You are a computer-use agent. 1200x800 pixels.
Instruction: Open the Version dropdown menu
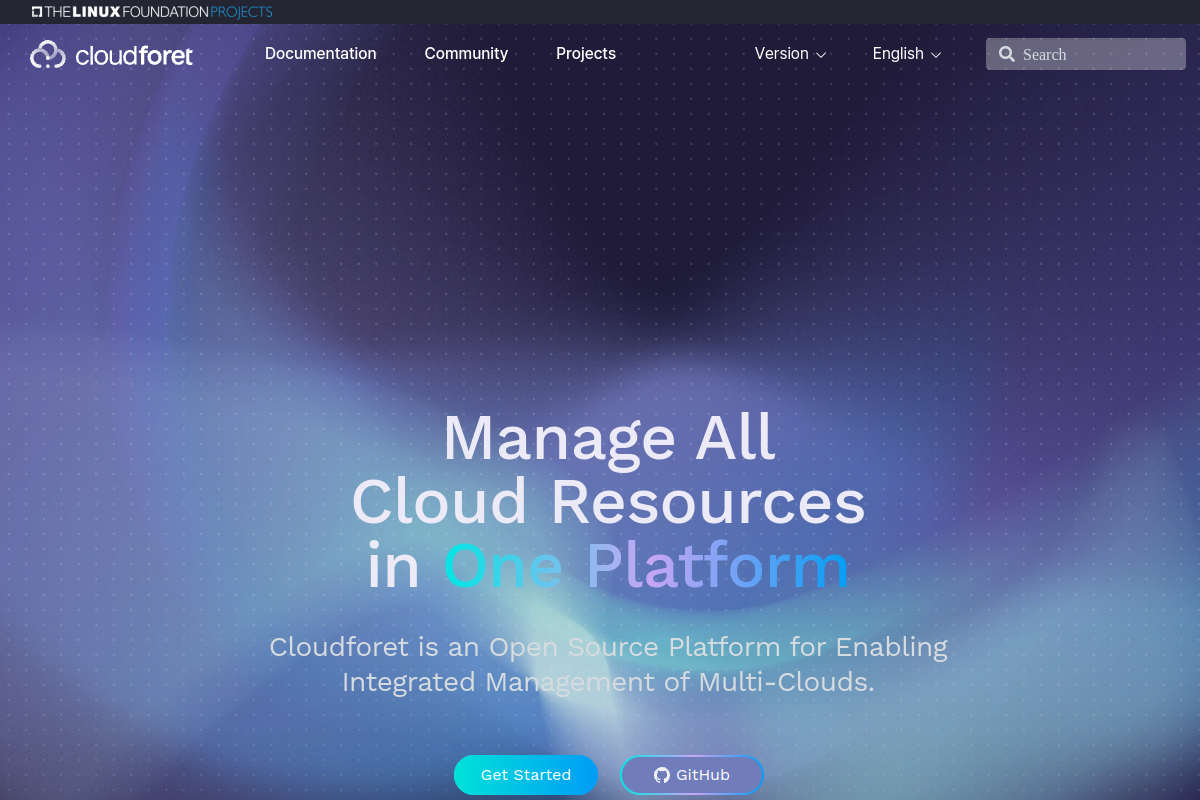coord(790,54)
